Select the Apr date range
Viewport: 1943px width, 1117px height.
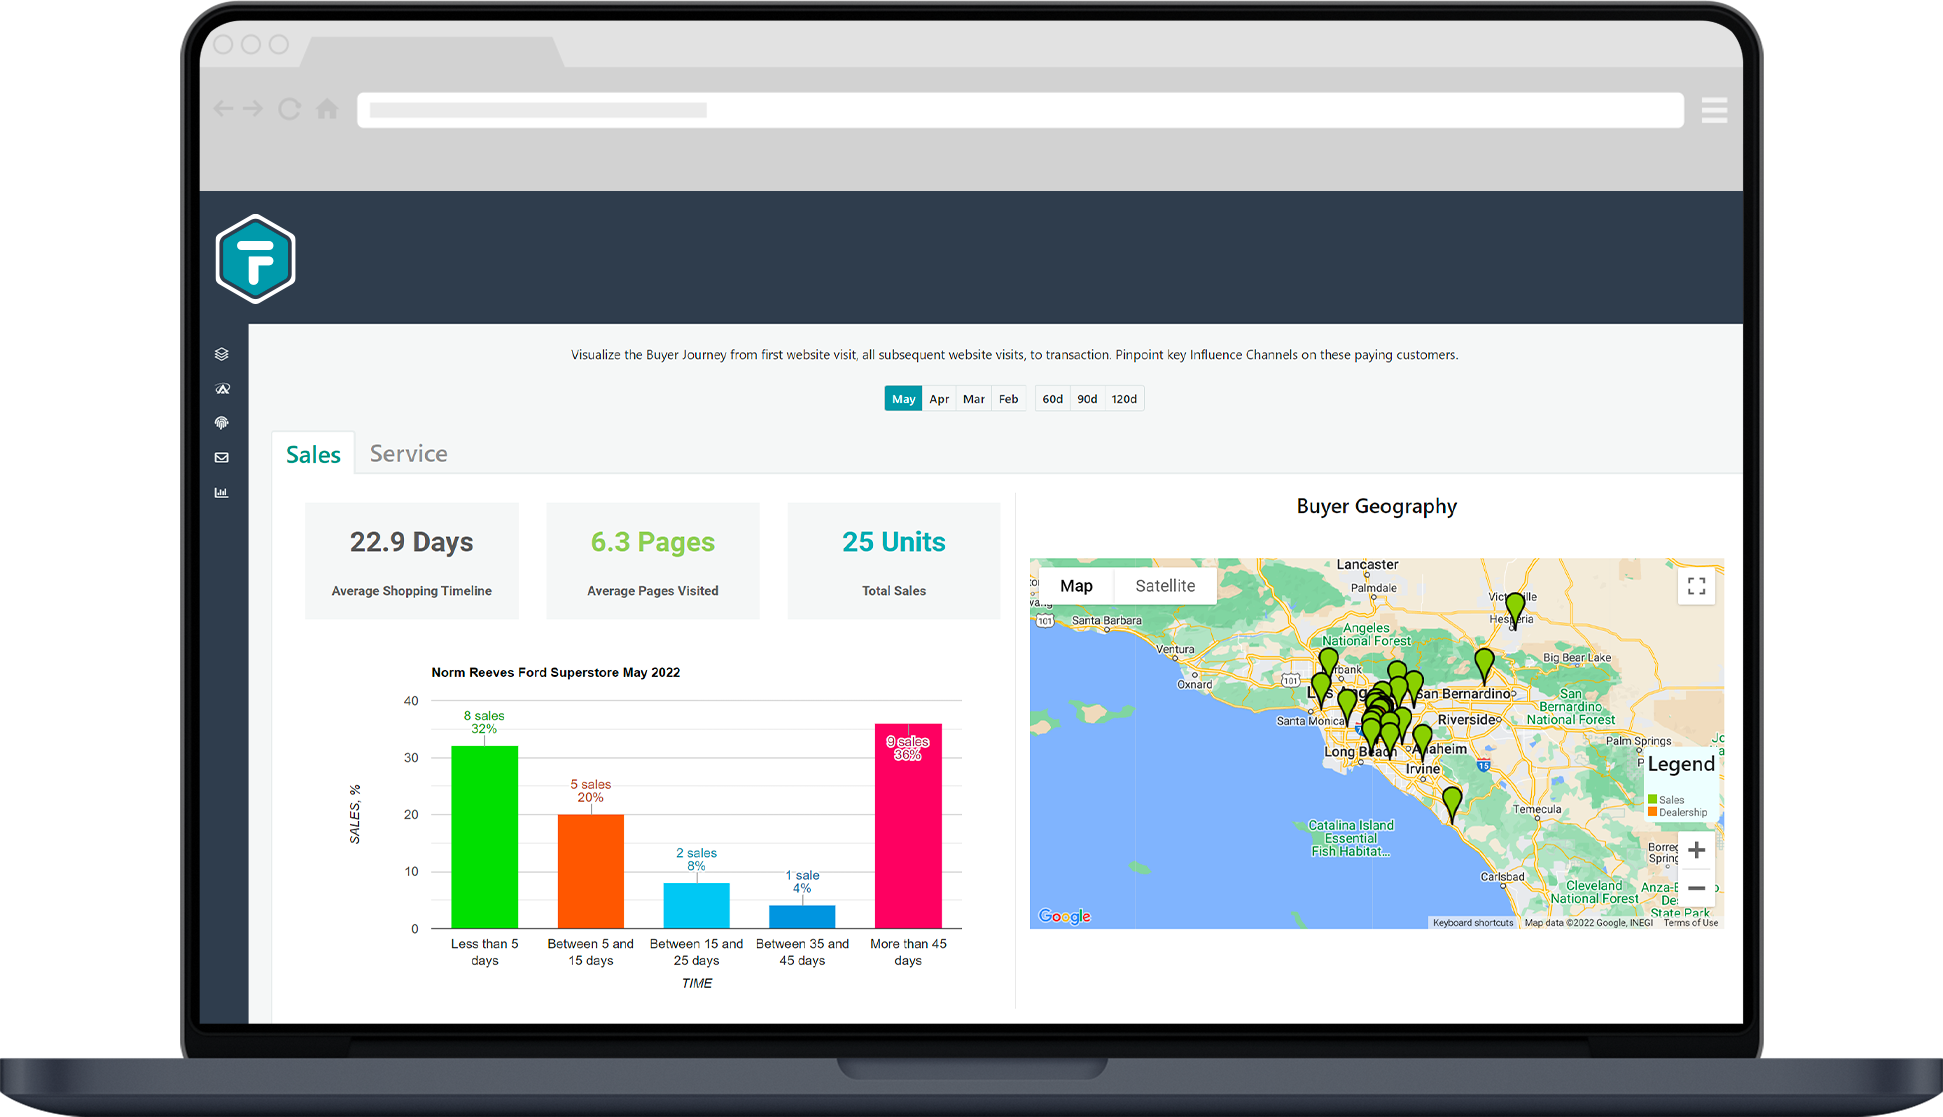[x=939, y=399]
